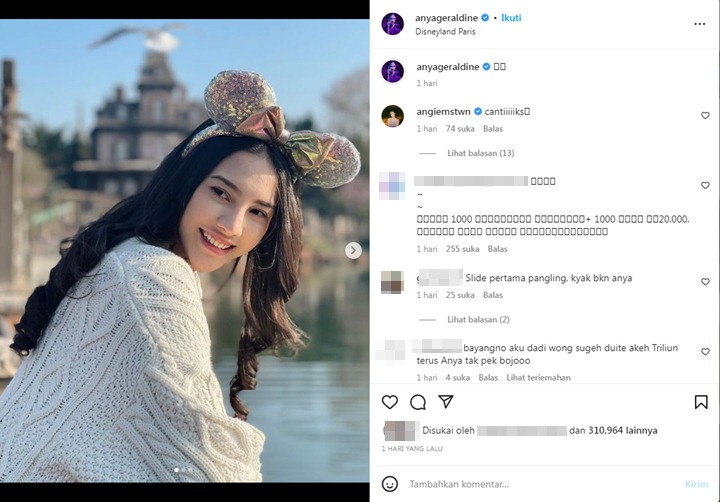Open anyageraldine username in caption
The height and width of the screenshot is (502, 720).
tap(448, 67)
